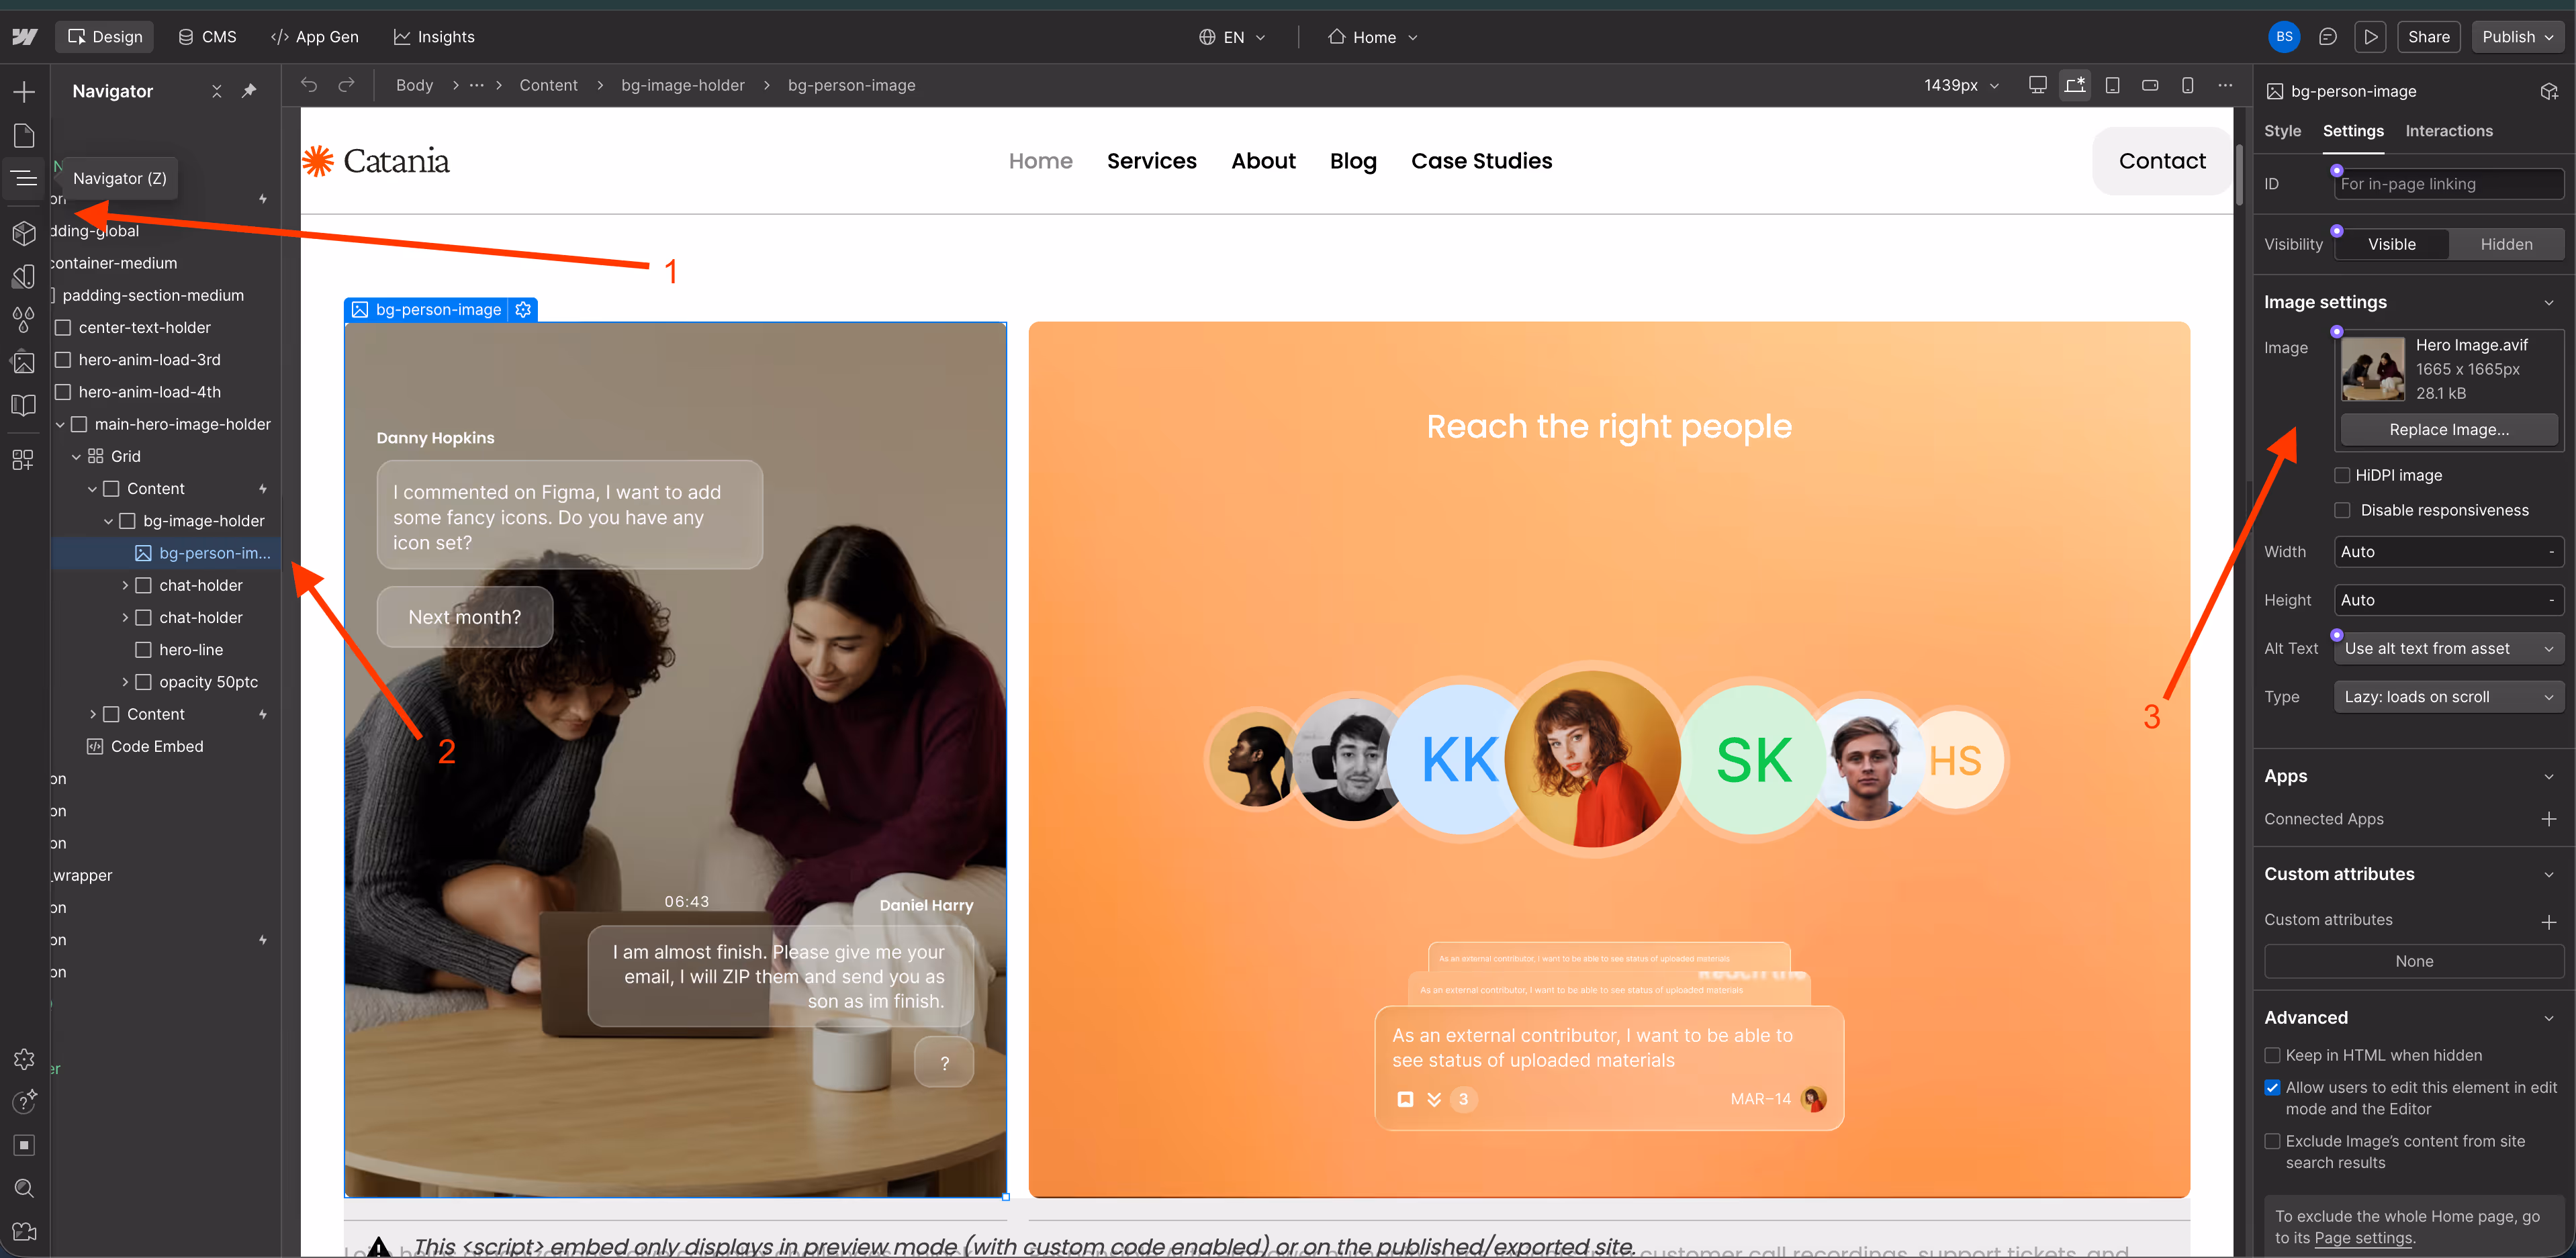The height and width of the screenshot is (1258, 2576).
Task: Open the Pages panel icon
Action: [x=24, y=136]
